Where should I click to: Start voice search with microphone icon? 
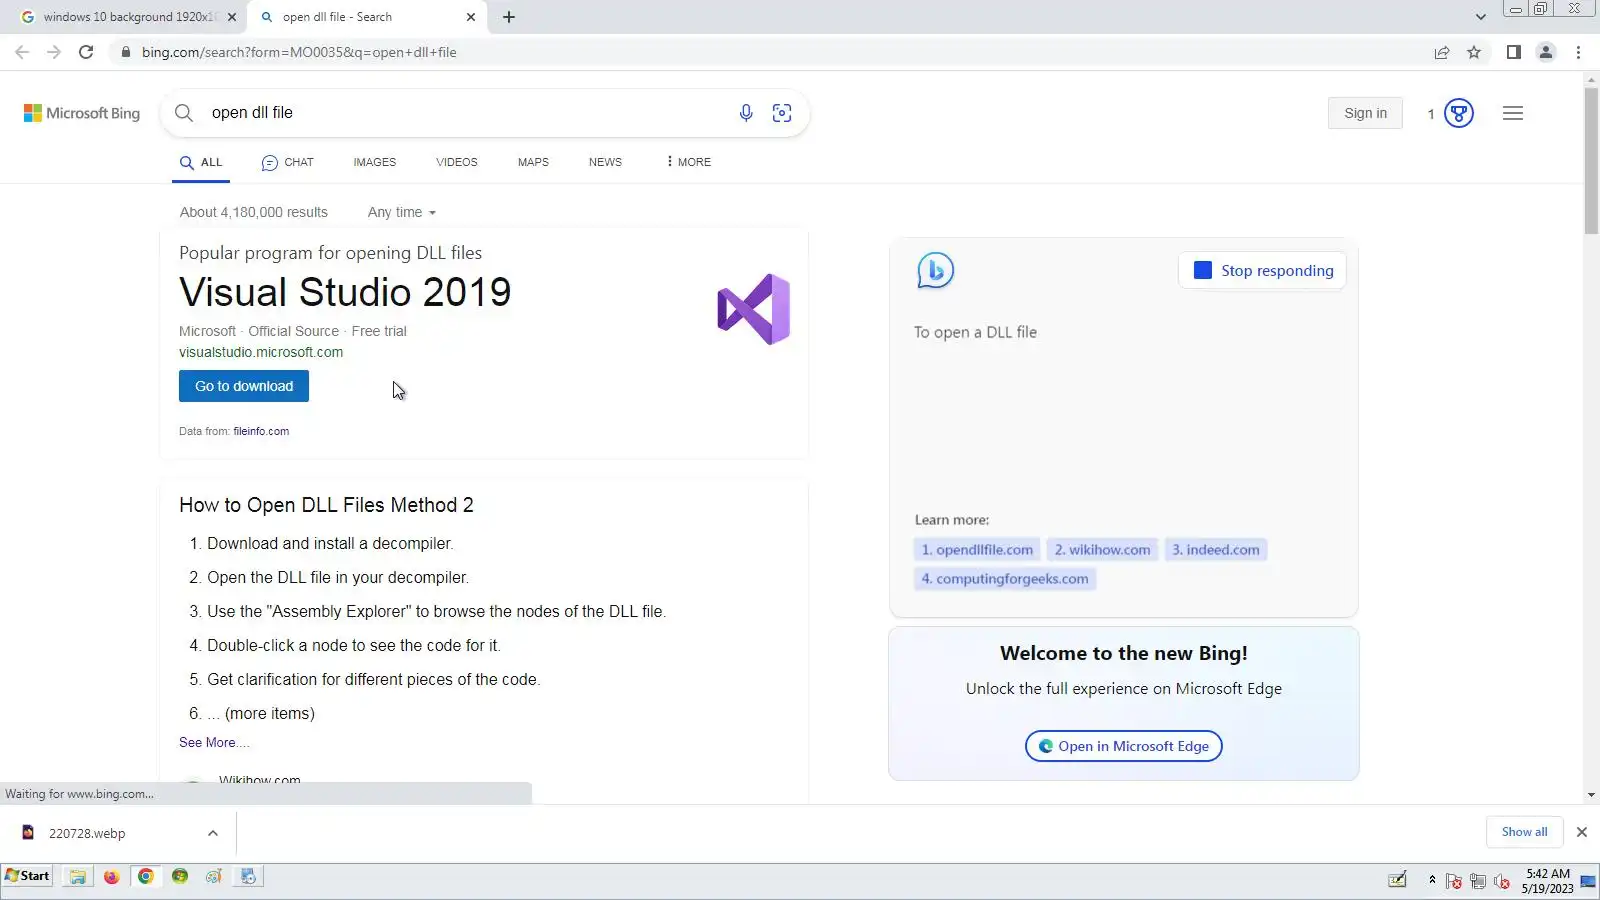tap(746, 113)
